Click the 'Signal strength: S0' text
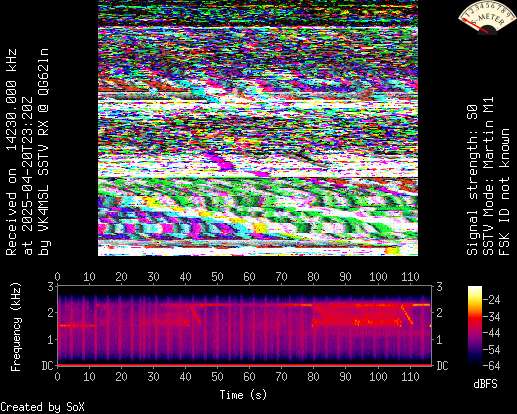 472,180
